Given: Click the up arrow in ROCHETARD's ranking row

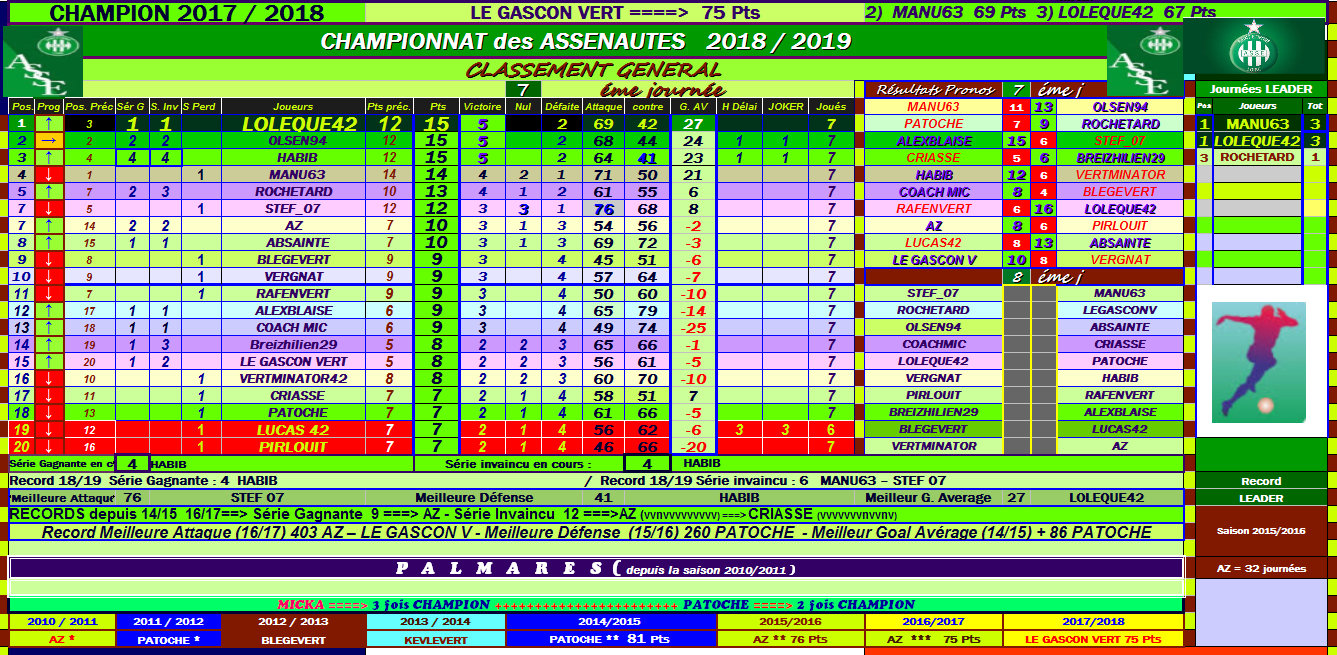Looking at the screenshot, I should [50, 192].
